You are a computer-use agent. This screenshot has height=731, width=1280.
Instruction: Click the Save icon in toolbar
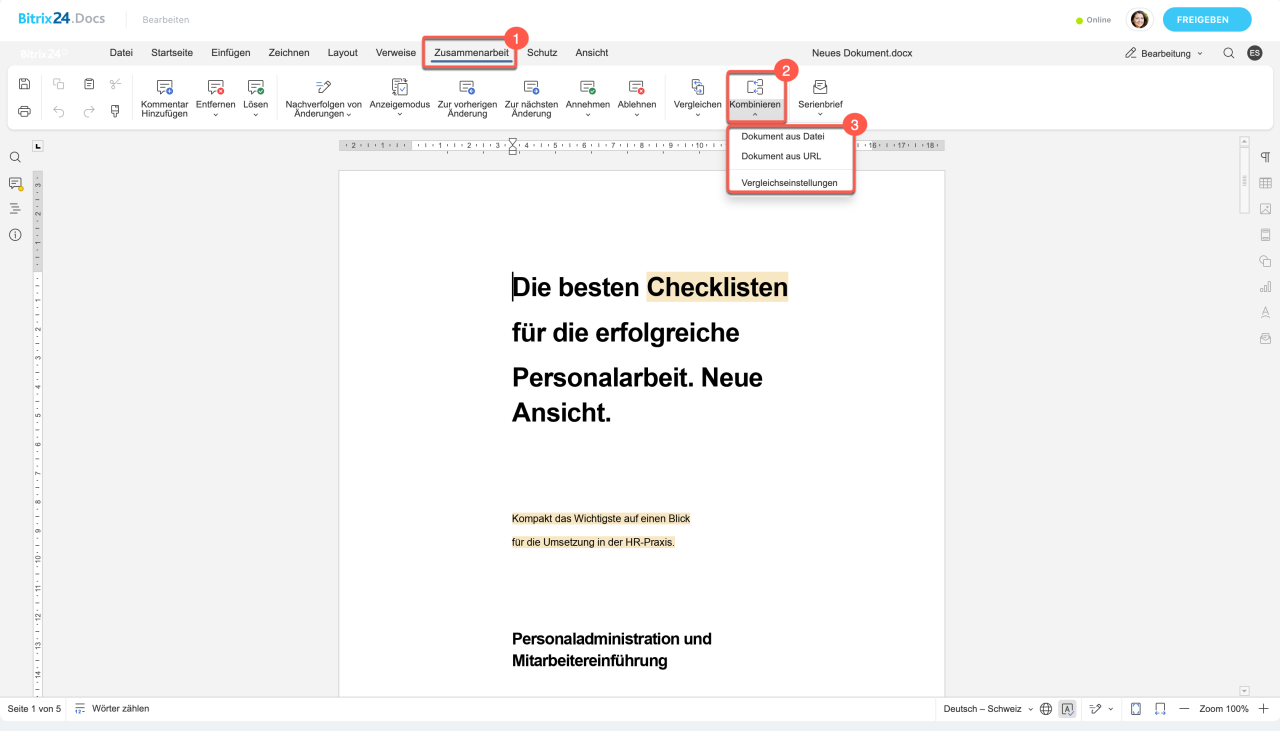pyautogui.click(x=24, y=85)
